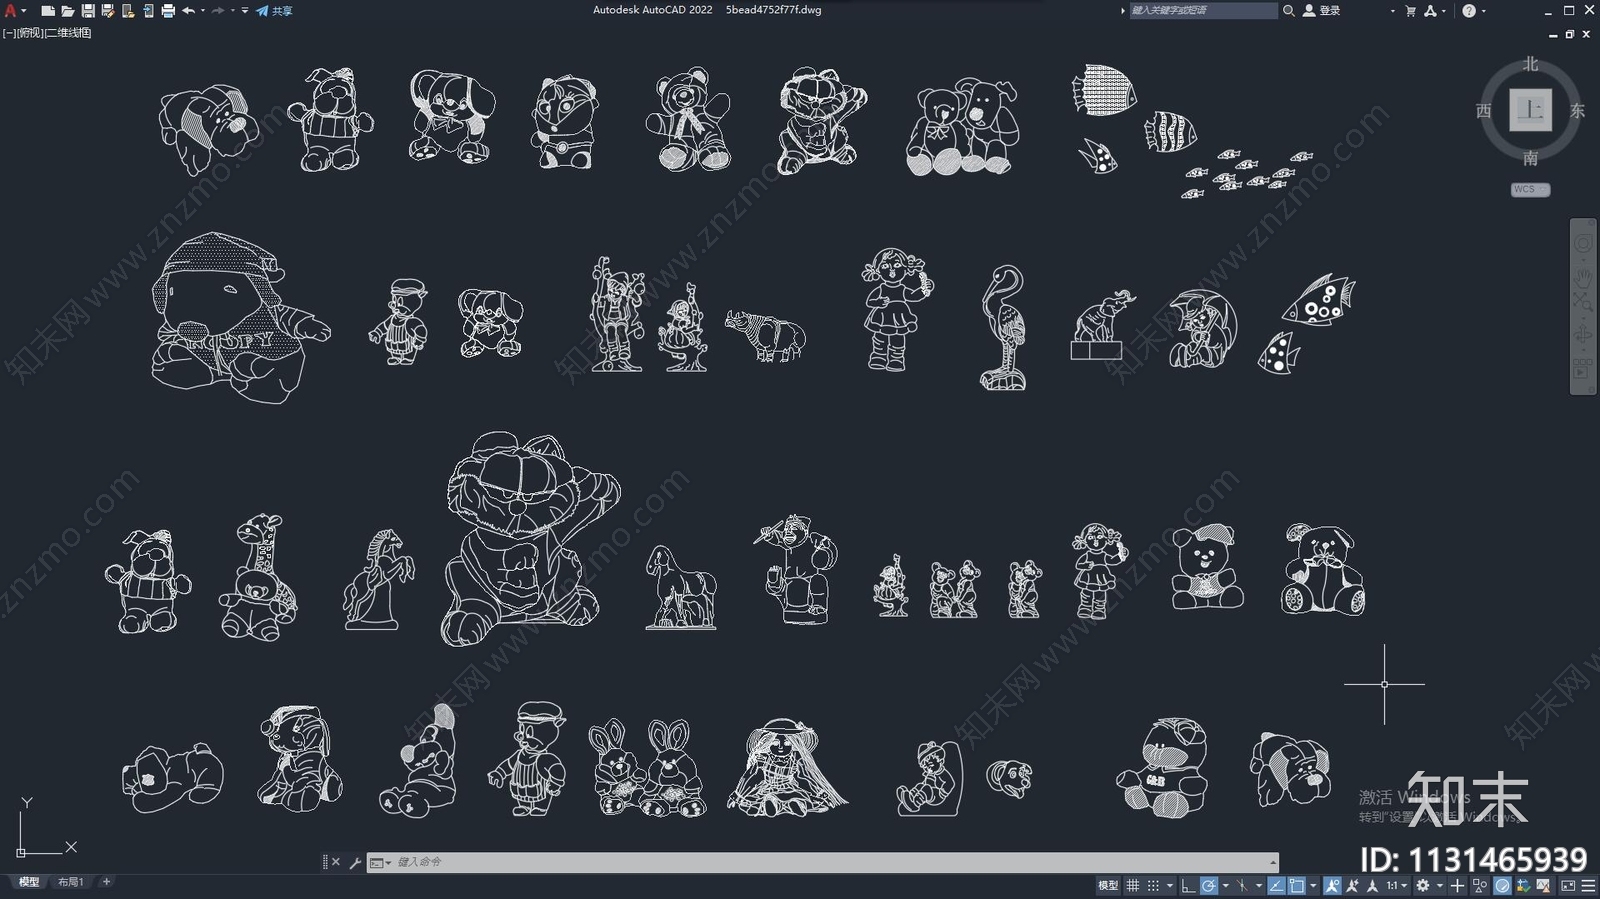Open the Autodesk App Store cart icon

[1410, 11]
